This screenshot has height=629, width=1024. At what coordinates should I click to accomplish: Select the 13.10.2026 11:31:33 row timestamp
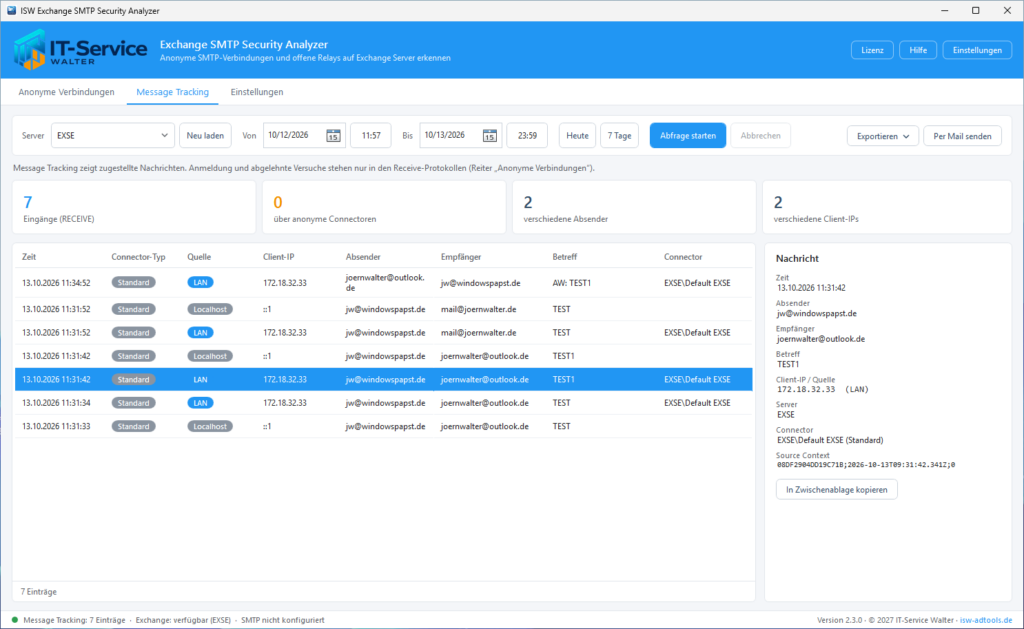click(x=56, y=427)
